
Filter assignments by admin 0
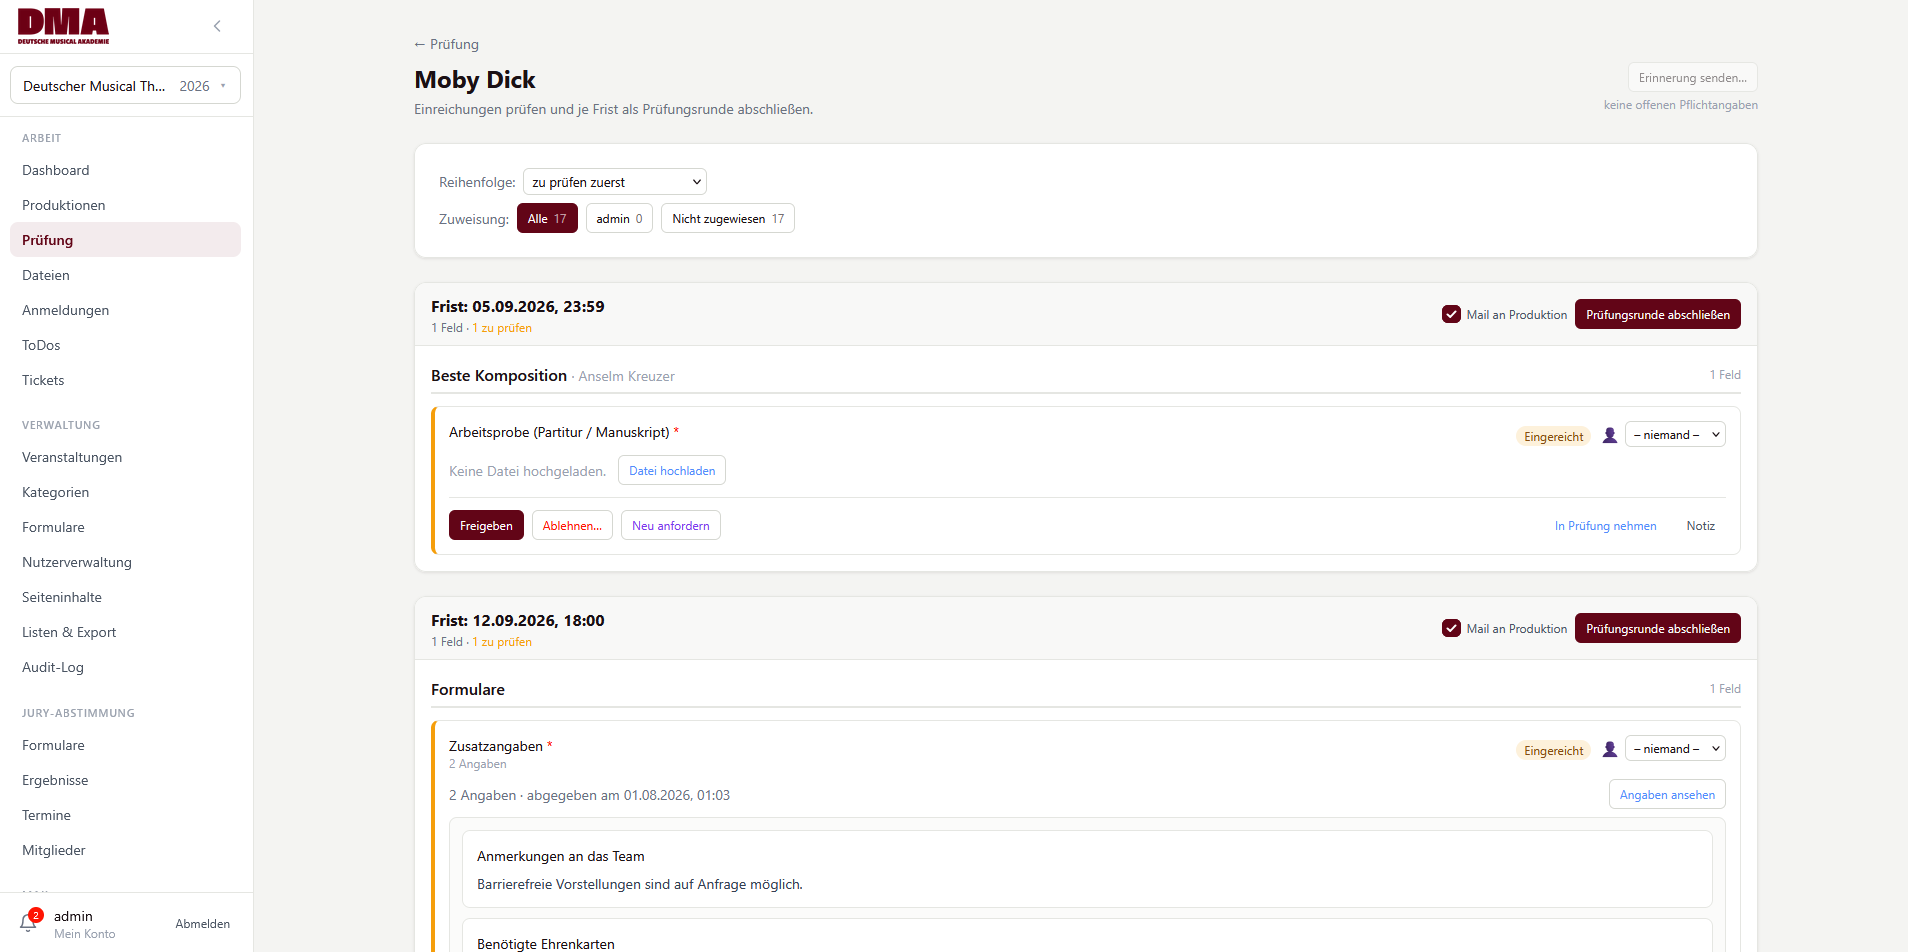coord(619,219)
